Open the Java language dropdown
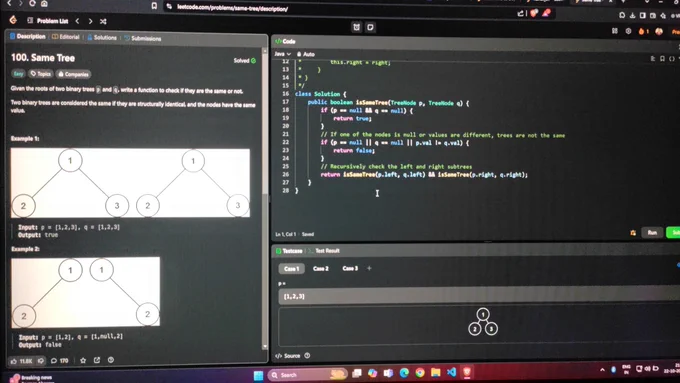The width and height of the screenshot is (680, 383). (282, 54)
